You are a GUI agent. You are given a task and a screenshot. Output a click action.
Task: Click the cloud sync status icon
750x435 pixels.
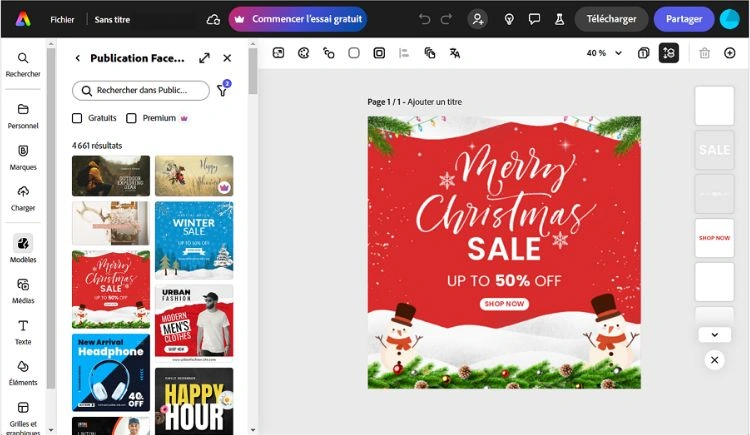(213, 20)
